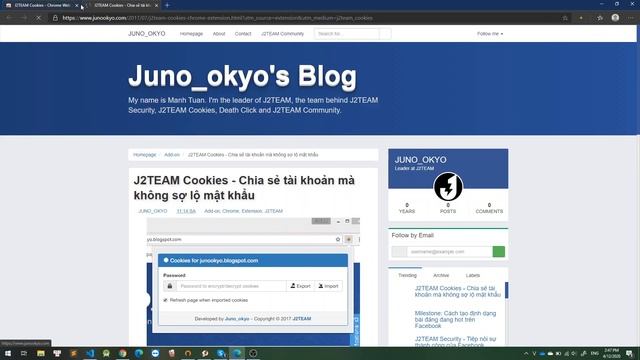This screenshot has width=640, height=360.
Task: Click the J2TEAM label under the post title
Action: pyautogui.click(x=273, y=211)
